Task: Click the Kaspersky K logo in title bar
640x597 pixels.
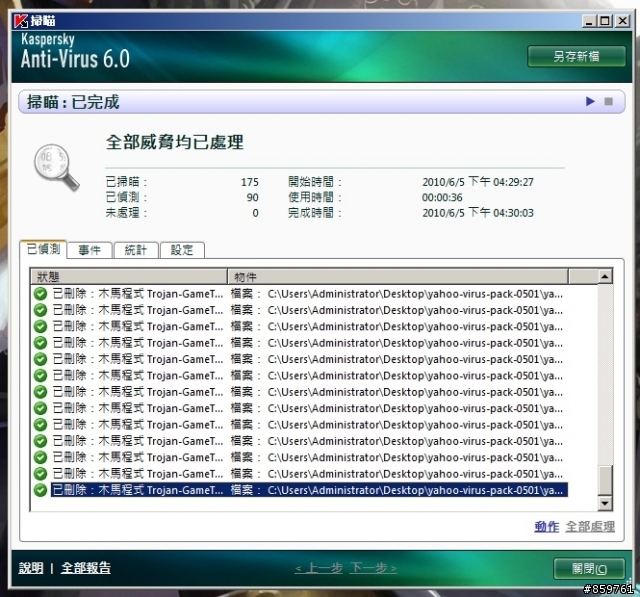Action: (x=20, y=21)
